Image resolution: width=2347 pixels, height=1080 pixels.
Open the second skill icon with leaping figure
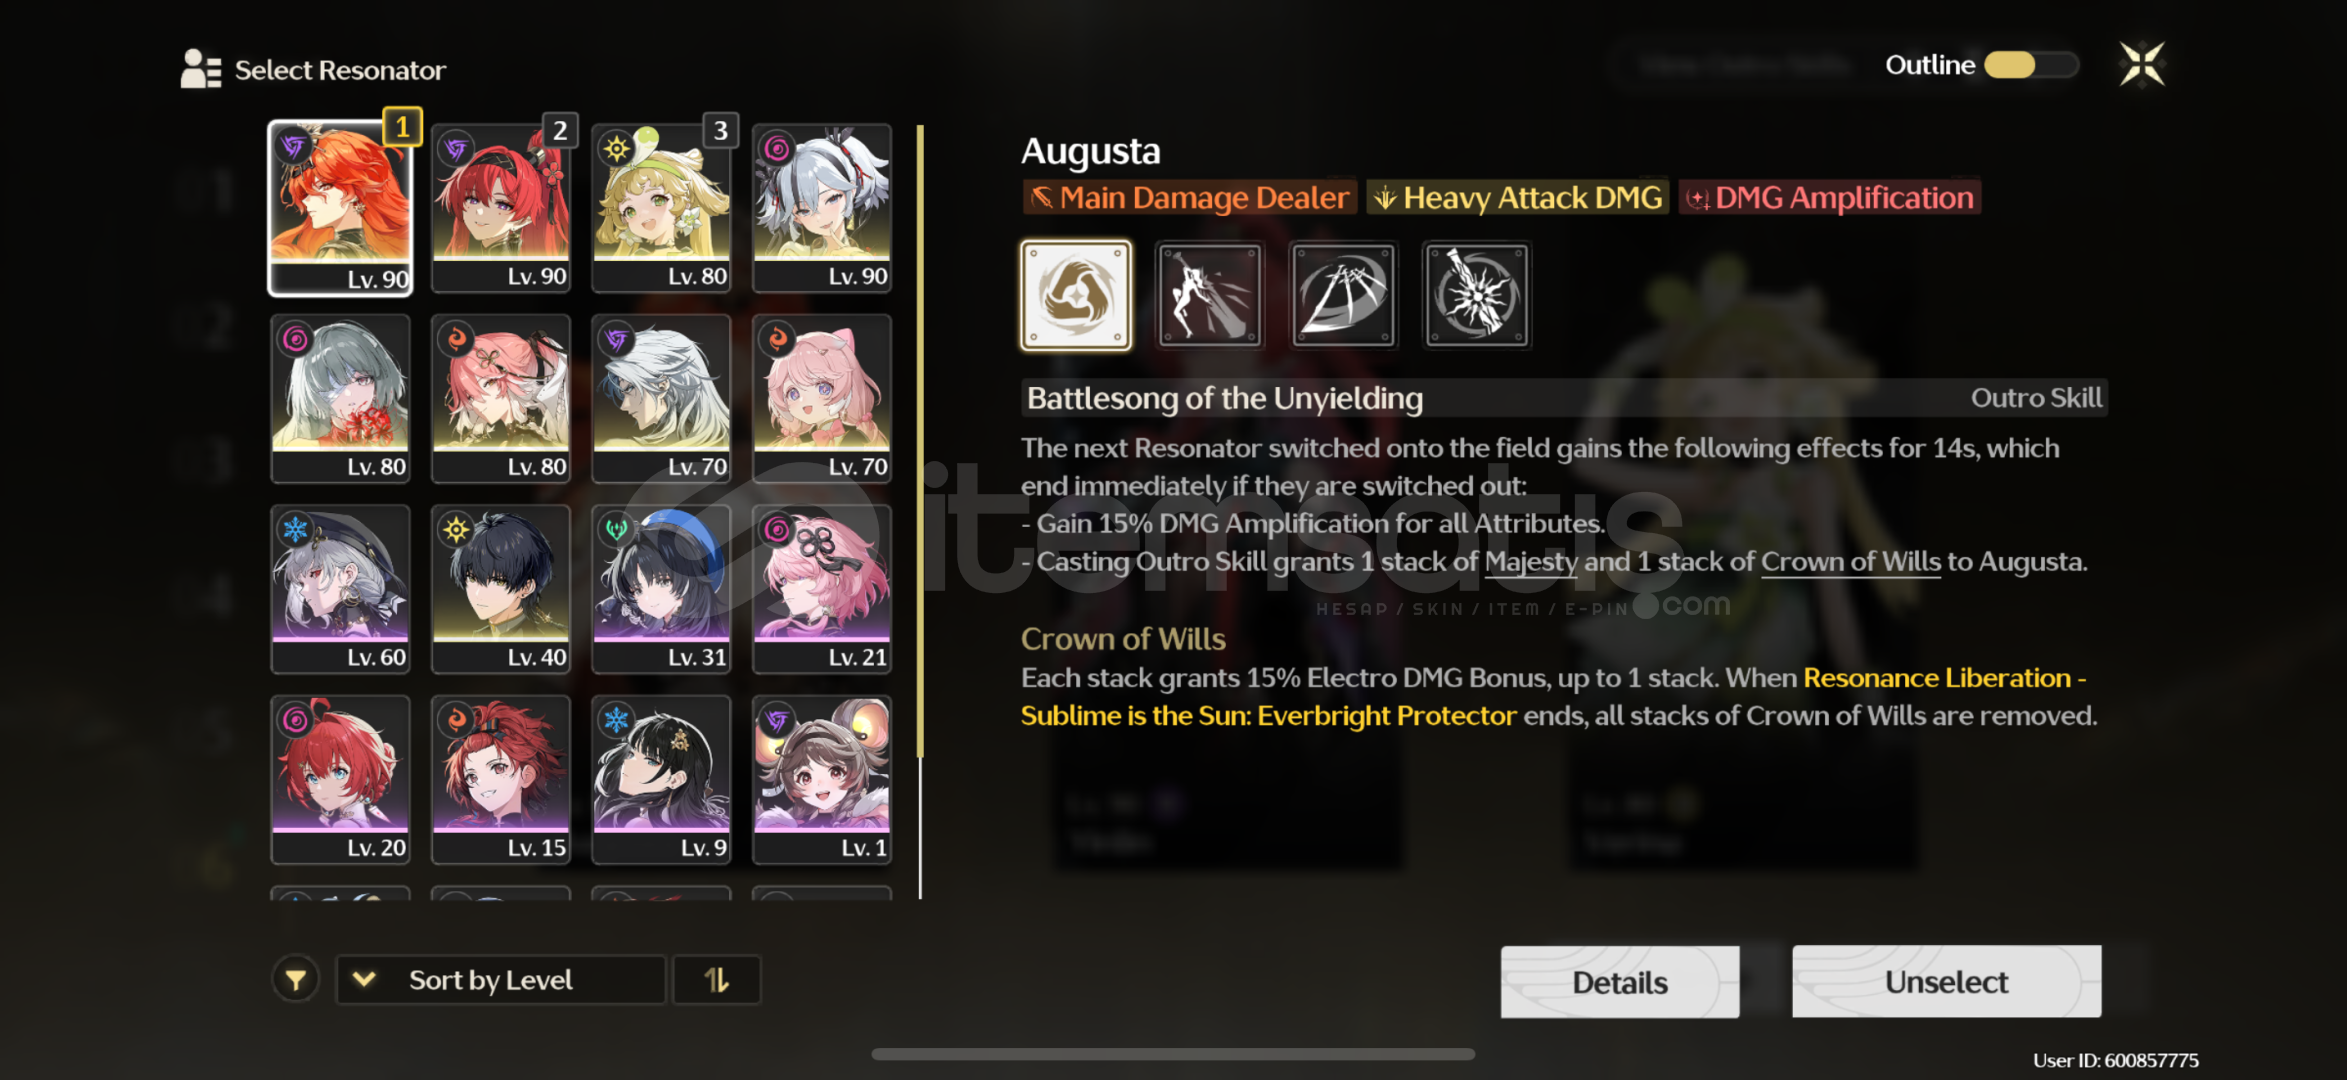(1210, 295)
